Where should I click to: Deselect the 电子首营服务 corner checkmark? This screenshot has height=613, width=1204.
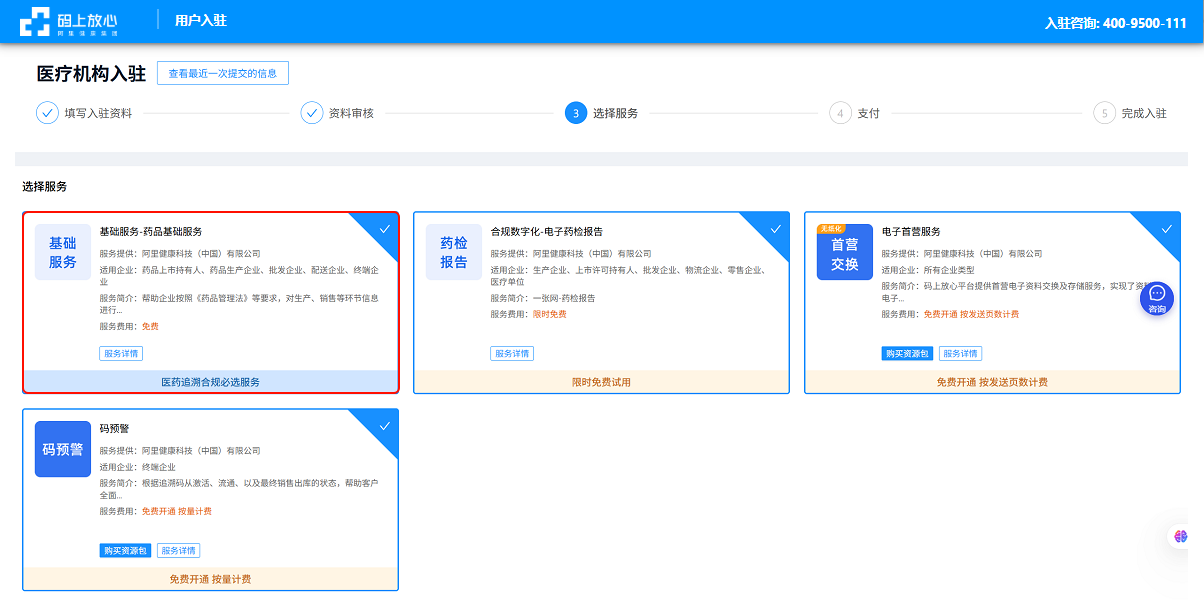click(x=1167, y=228)
